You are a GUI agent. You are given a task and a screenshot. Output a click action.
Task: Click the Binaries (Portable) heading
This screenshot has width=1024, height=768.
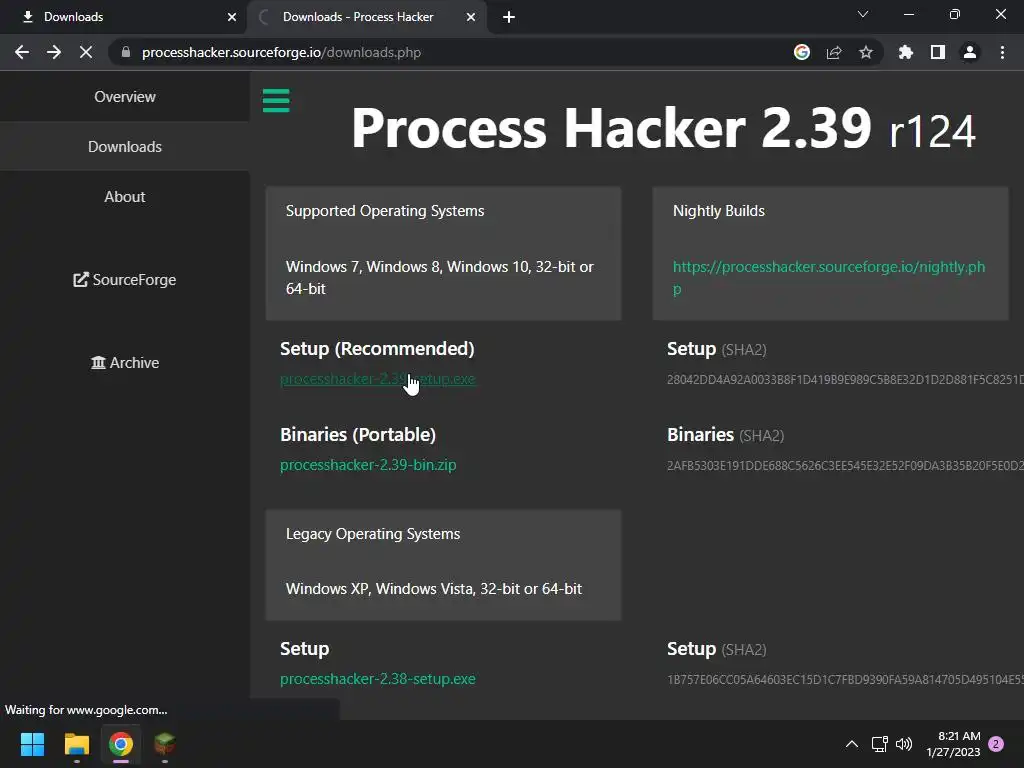358,435
